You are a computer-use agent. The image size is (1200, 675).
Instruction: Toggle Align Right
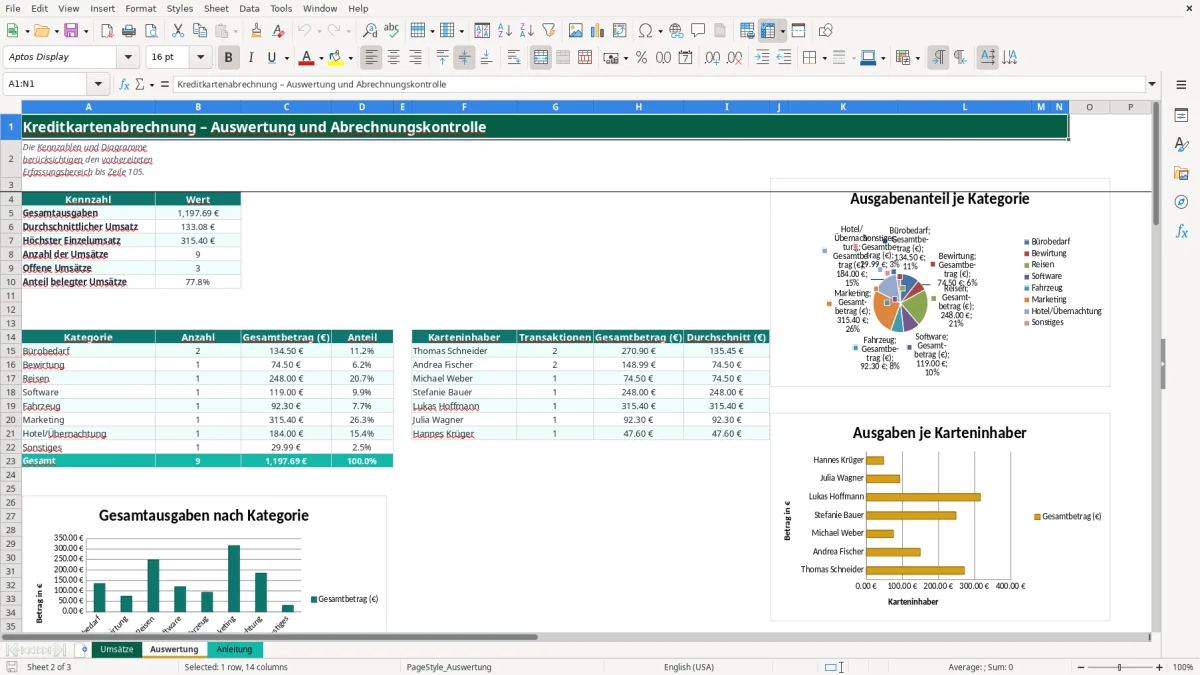point(415,58)
